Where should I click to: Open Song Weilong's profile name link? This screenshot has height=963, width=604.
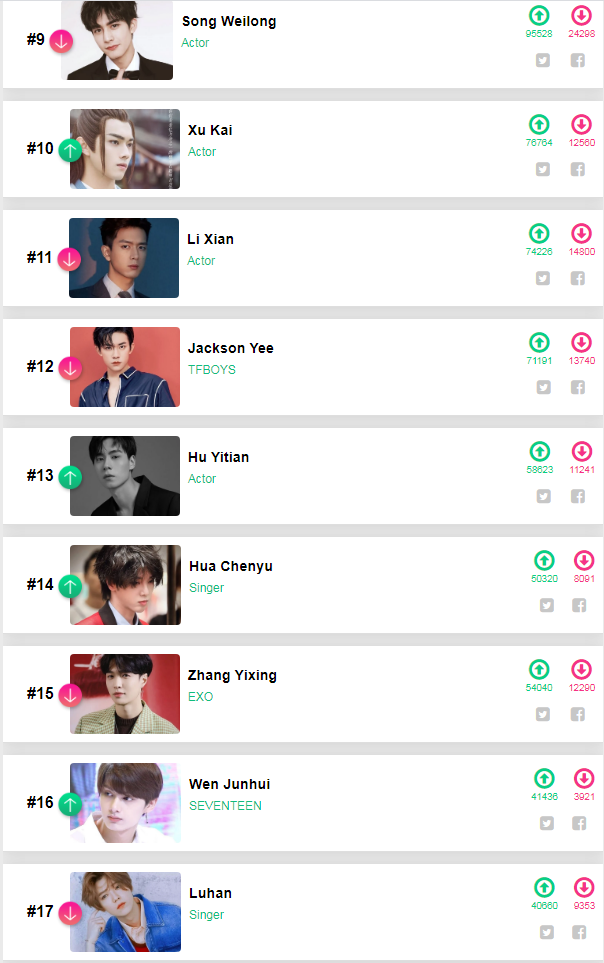click(229, 21)
